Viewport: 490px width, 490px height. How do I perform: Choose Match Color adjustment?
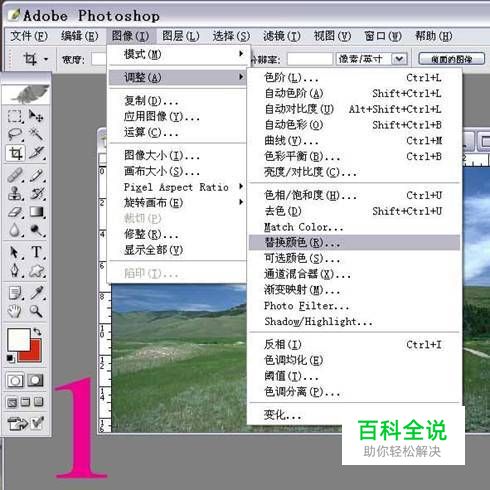(354, 227)
